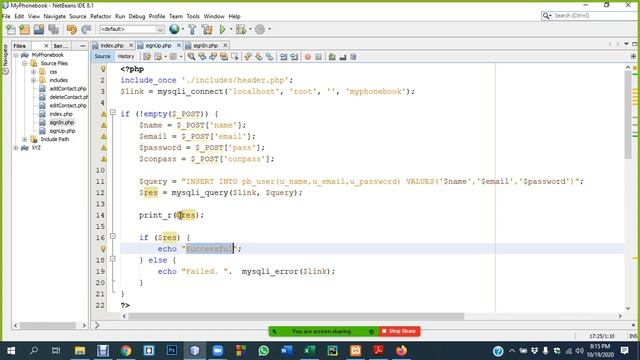The image size is (640, 360).
Task: Switch to the signIn.php editor tab
Action: pyautogui.click(x=205, y=45)
